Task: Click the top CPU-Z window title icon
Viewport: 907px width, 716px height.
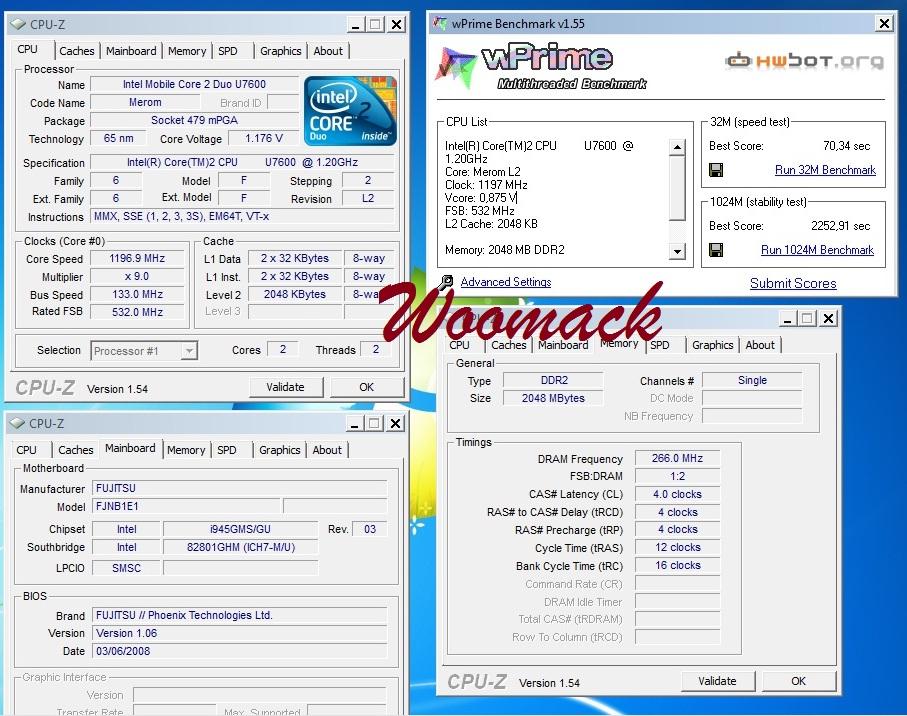Action: pyautogui.click(x=18, y=24)
